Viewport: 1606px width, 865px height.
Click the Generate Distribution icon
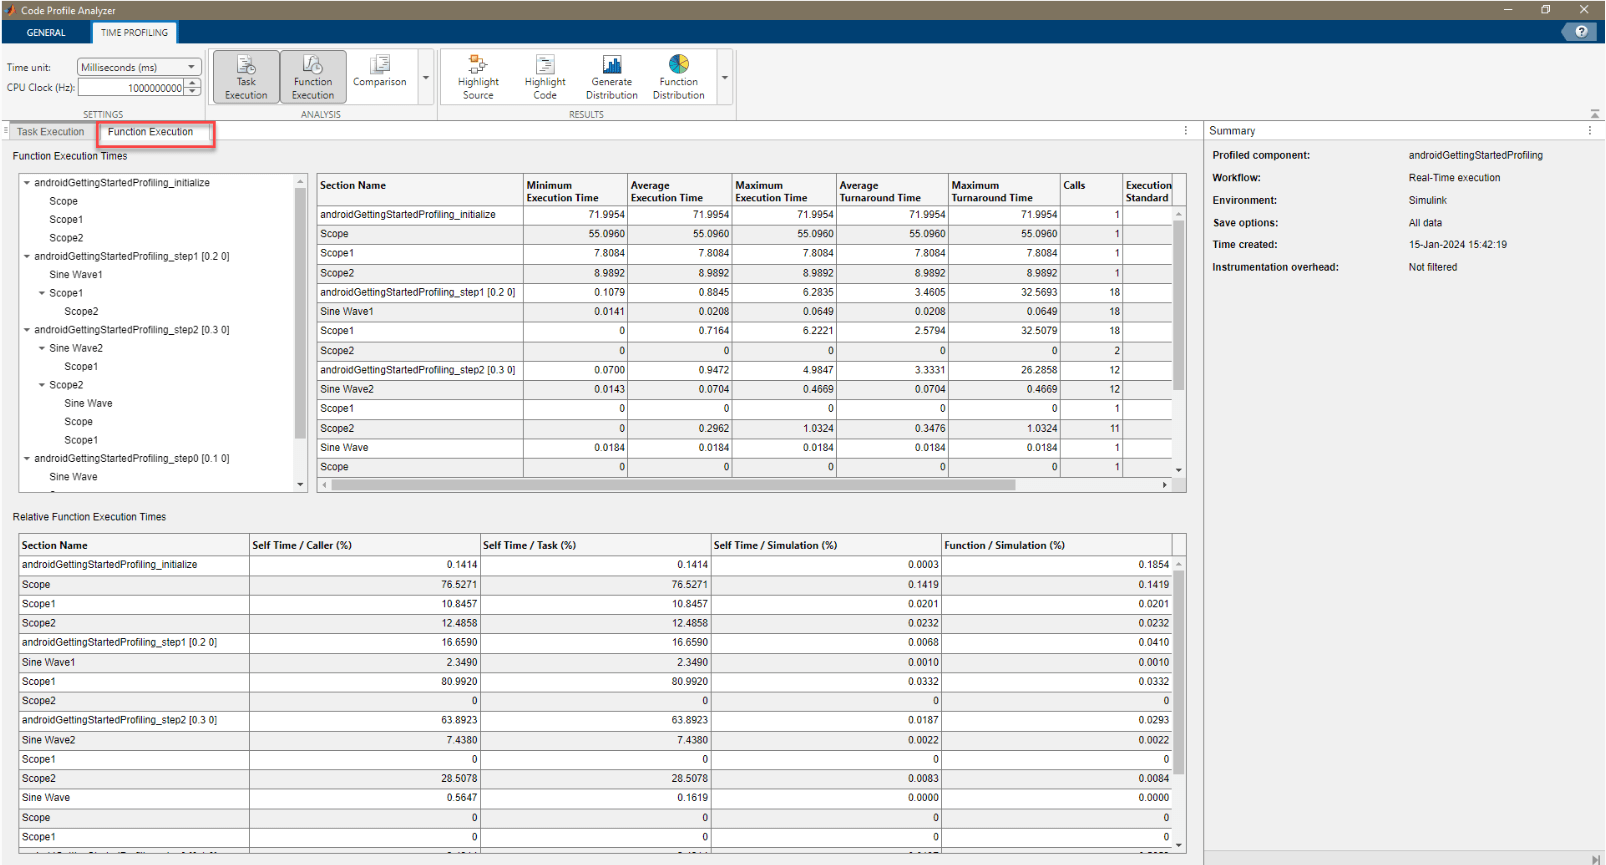pos(612,76)
